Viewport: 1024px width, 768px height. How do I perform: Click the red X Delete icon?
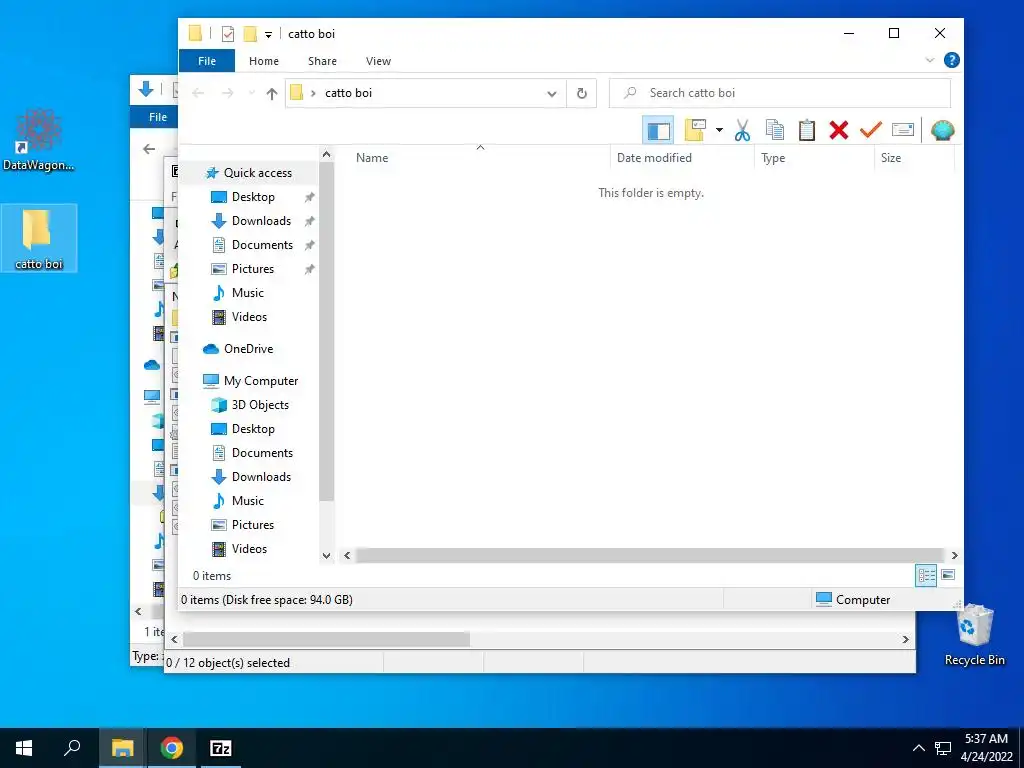click(839, 131)
